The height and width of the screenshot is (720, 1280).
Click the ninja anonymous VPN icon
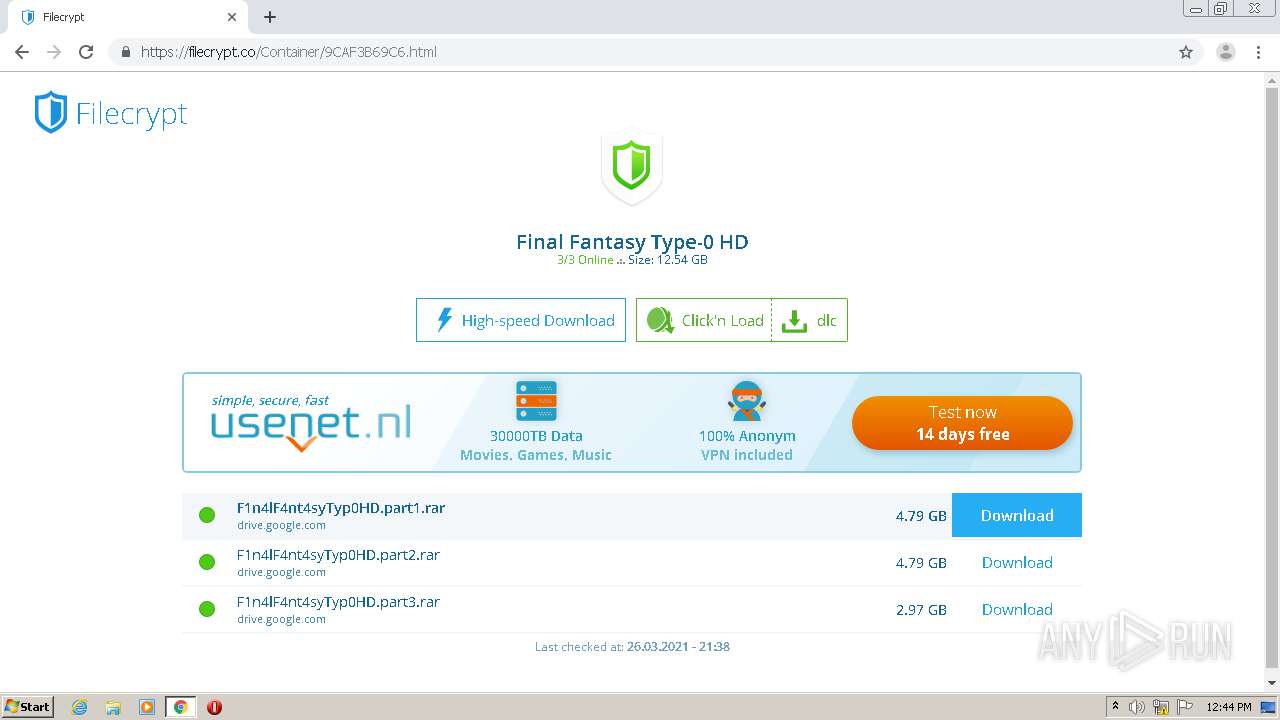coord(747,401)
